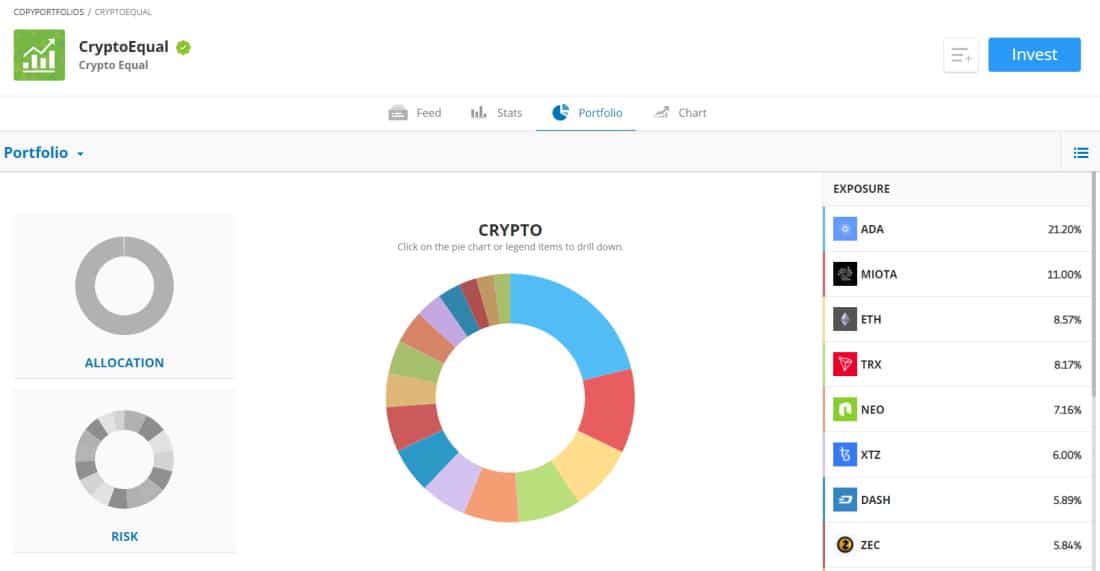
Task: Select TRX text in exposure list
Action: (x=871, y=365)
